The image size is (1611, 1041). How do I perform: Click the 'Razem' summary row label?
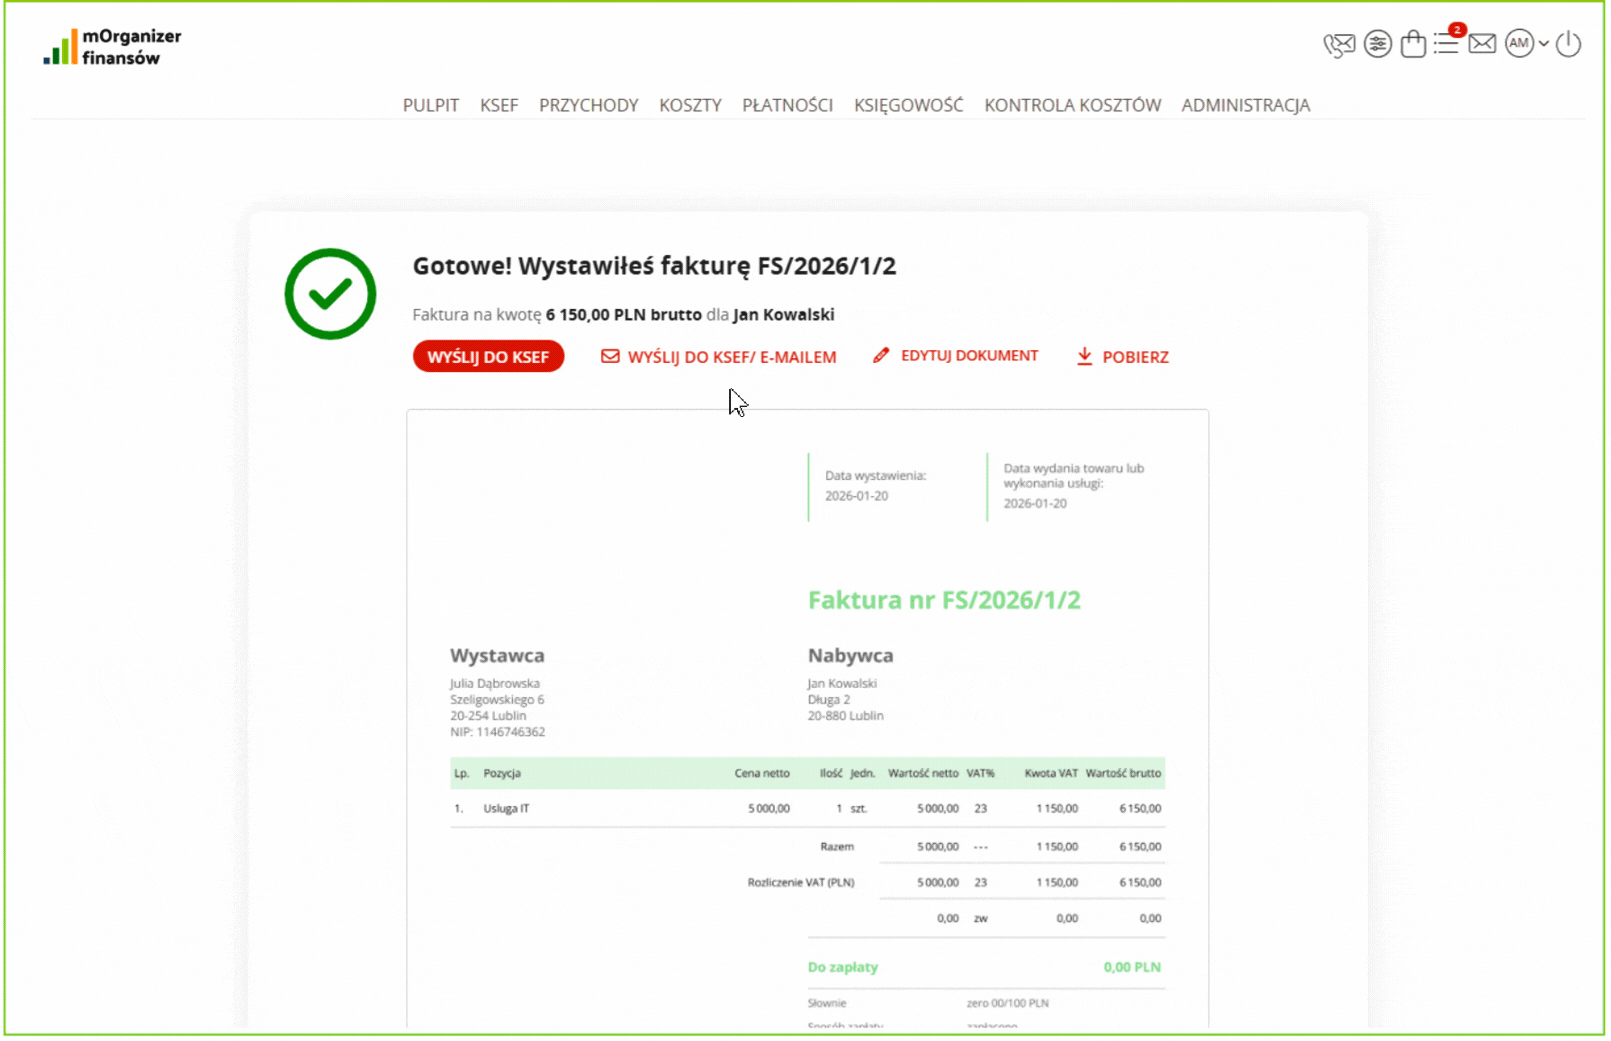coord(837,847)
